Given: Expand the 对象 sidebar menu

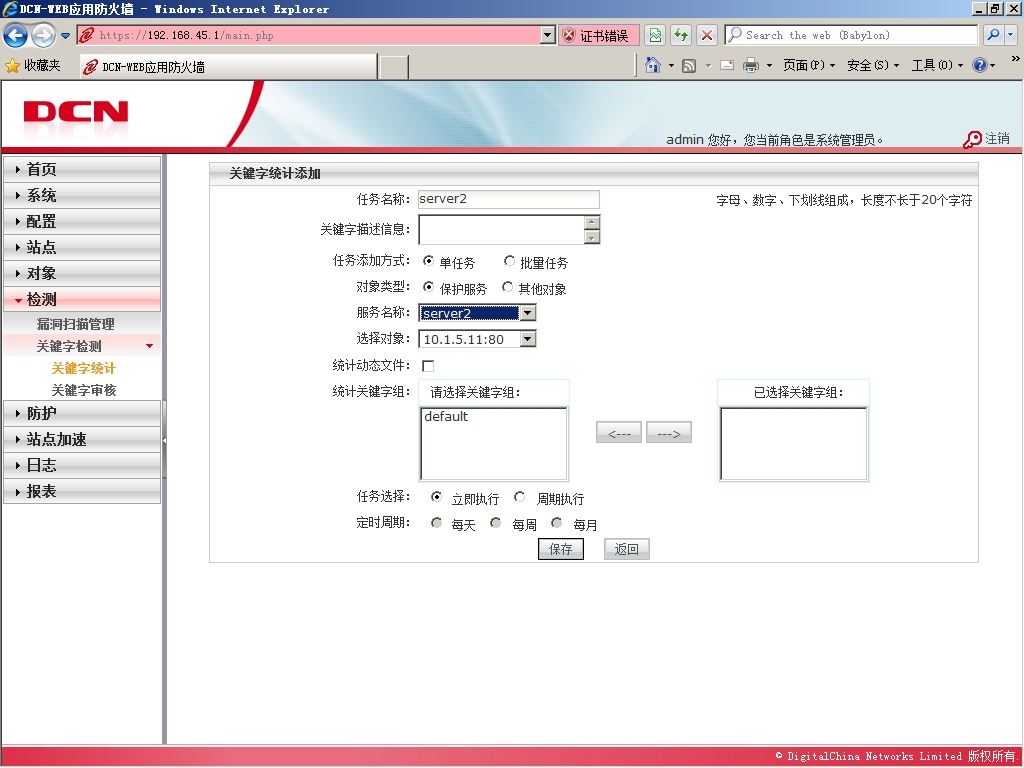Looking at the screenshot, I should coord(82,274).
